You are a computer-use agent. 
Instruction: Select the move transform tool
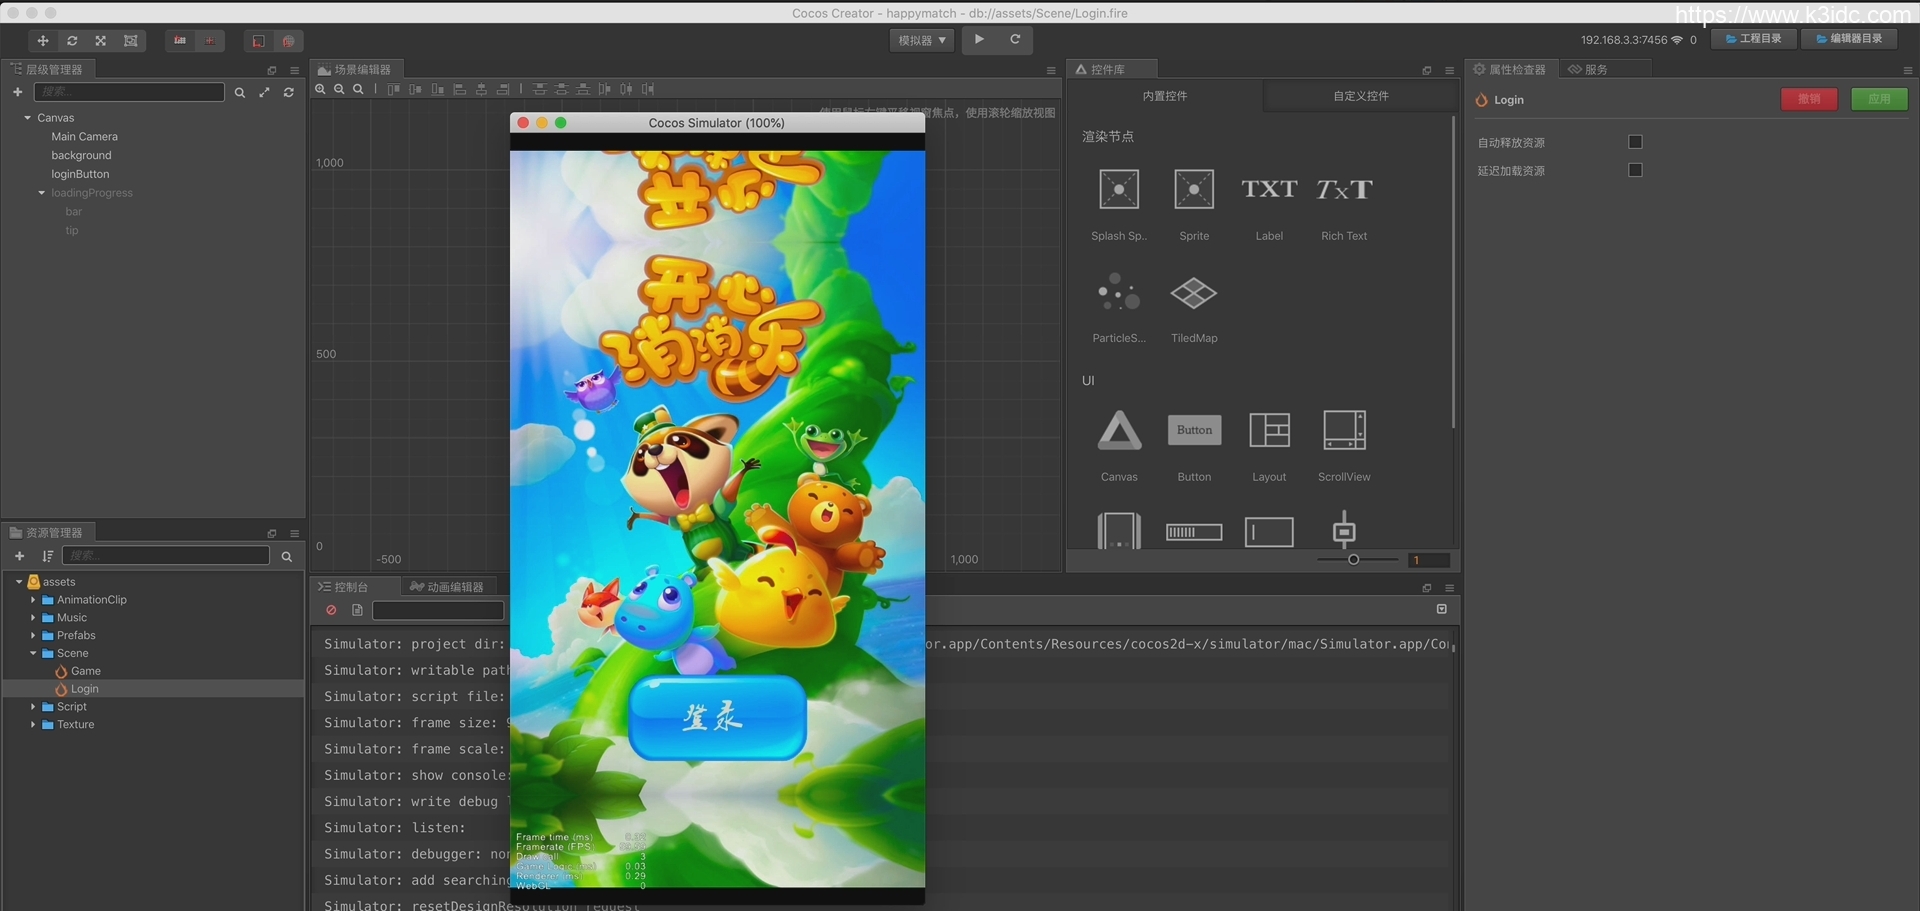42,41
